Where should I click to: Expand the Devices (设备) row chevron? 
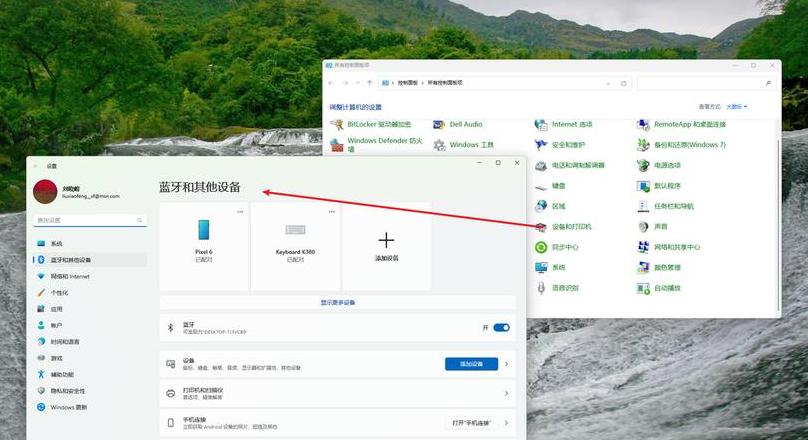(x=506, y=364)
